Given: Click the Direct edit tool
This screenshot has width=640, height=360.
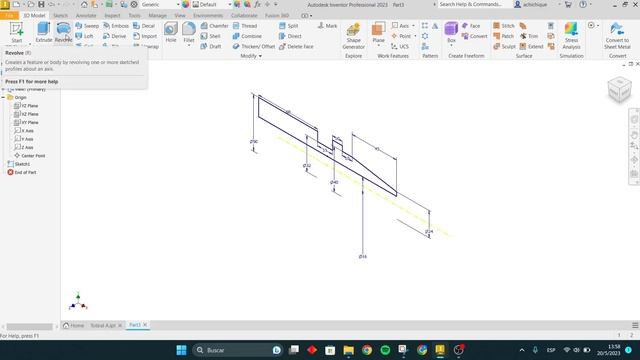Looking at the screenshot, I should click(x=290, y=36).
